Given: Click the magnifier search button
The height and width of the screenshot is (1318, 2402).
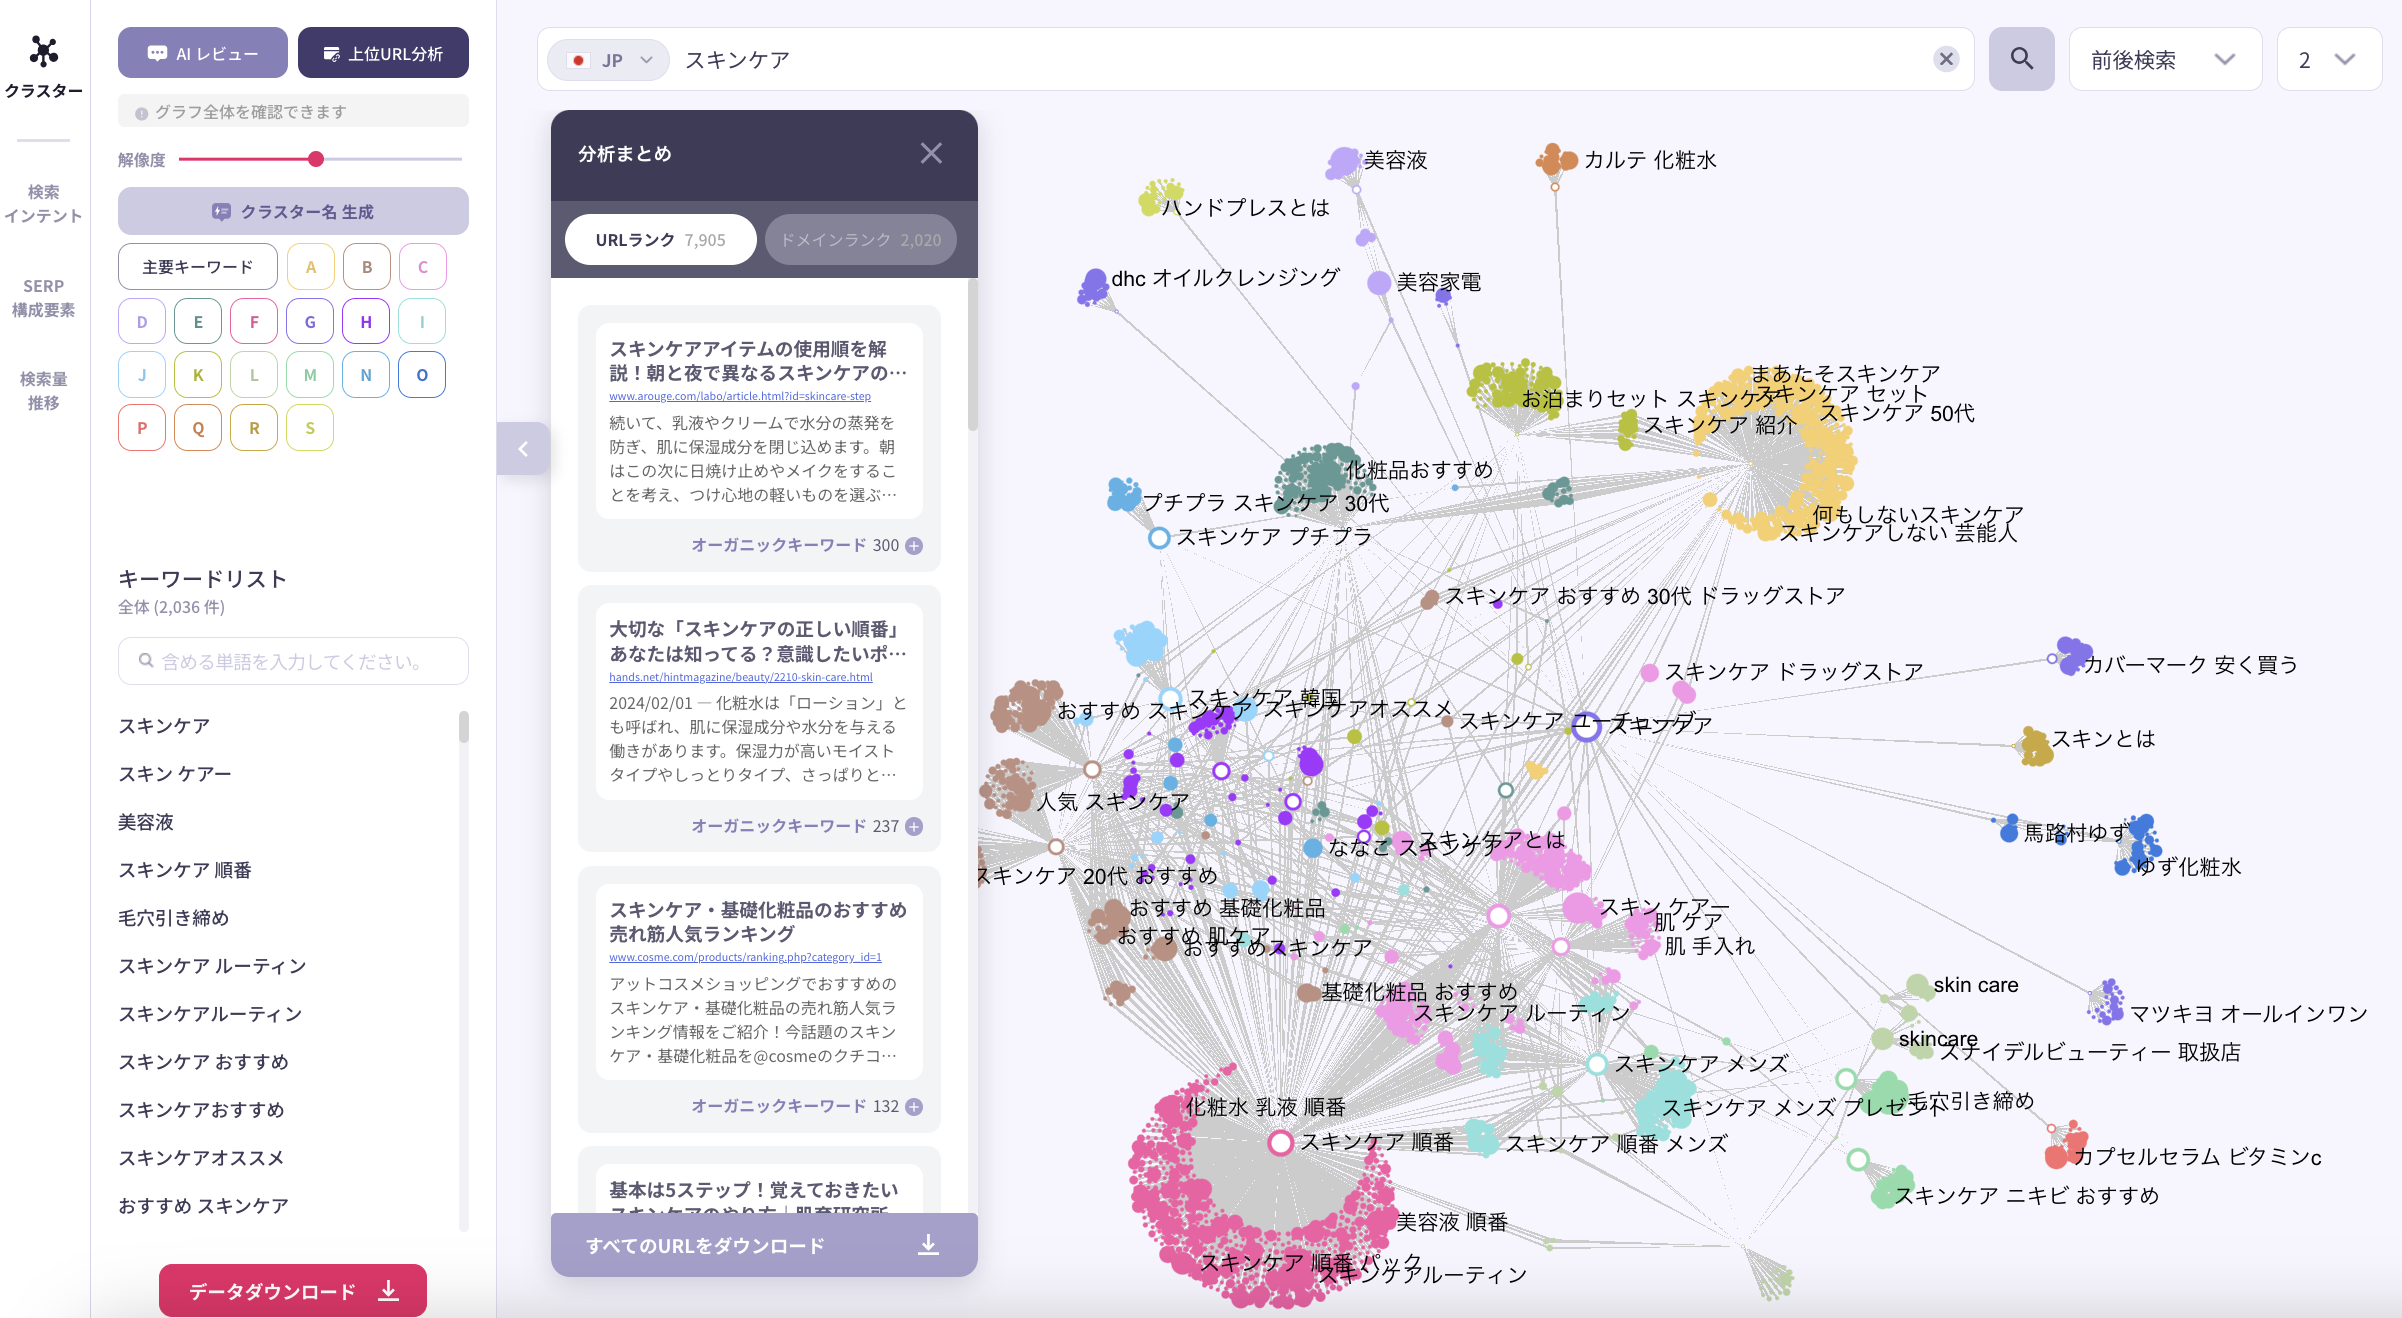Looking at the screenshot, I should point(2021,59).
